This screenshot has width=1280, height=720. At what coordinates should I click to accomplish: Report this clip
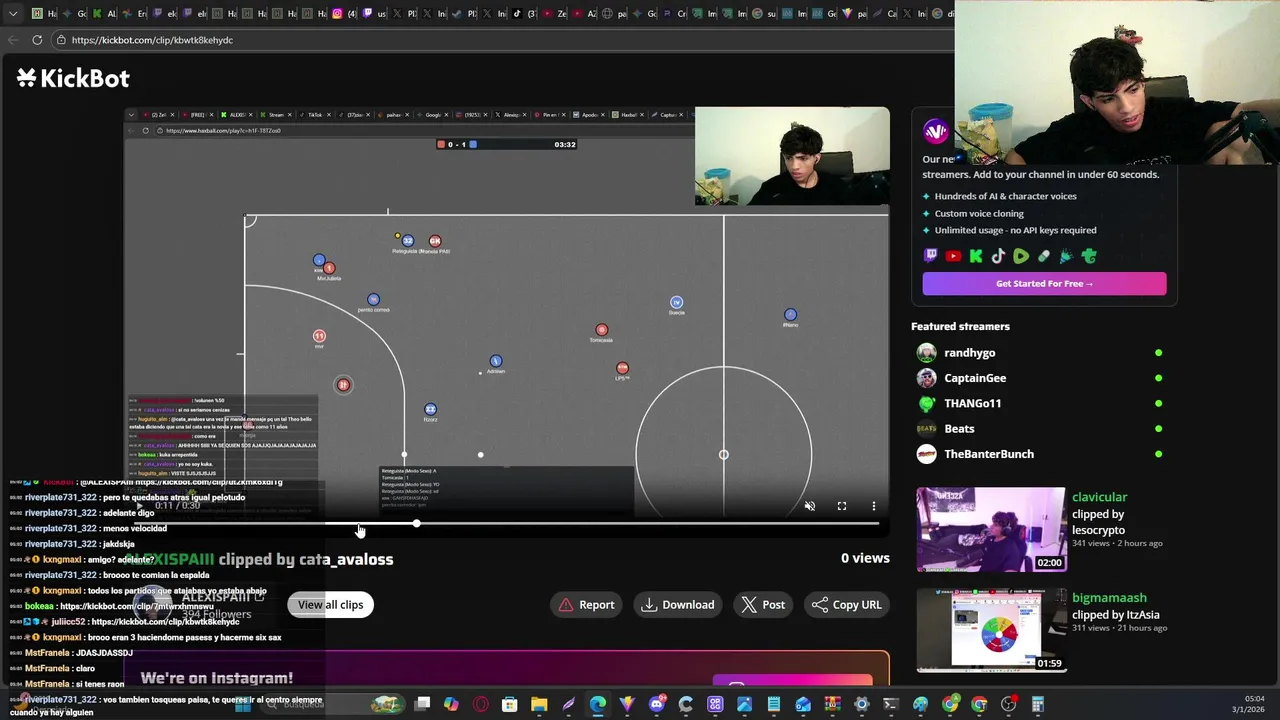[586, 604]
